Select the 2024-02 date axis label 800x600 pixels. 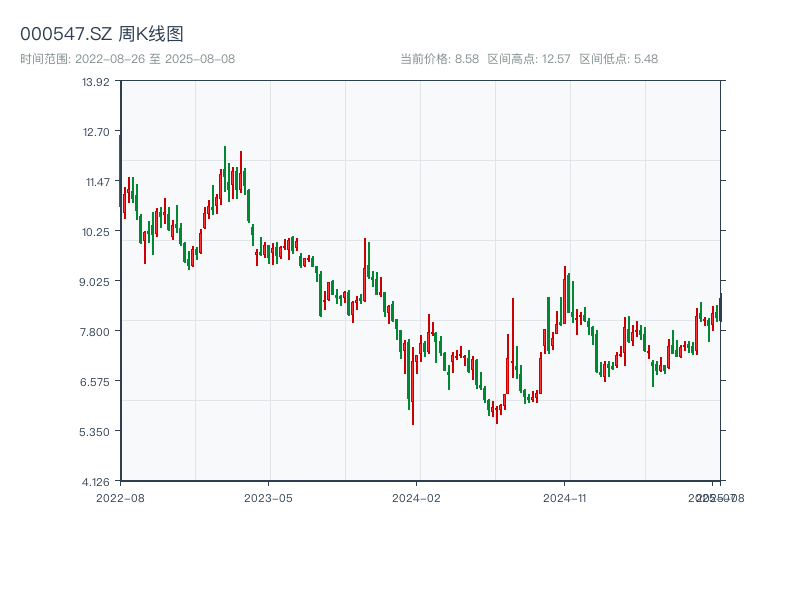[416, 497]
